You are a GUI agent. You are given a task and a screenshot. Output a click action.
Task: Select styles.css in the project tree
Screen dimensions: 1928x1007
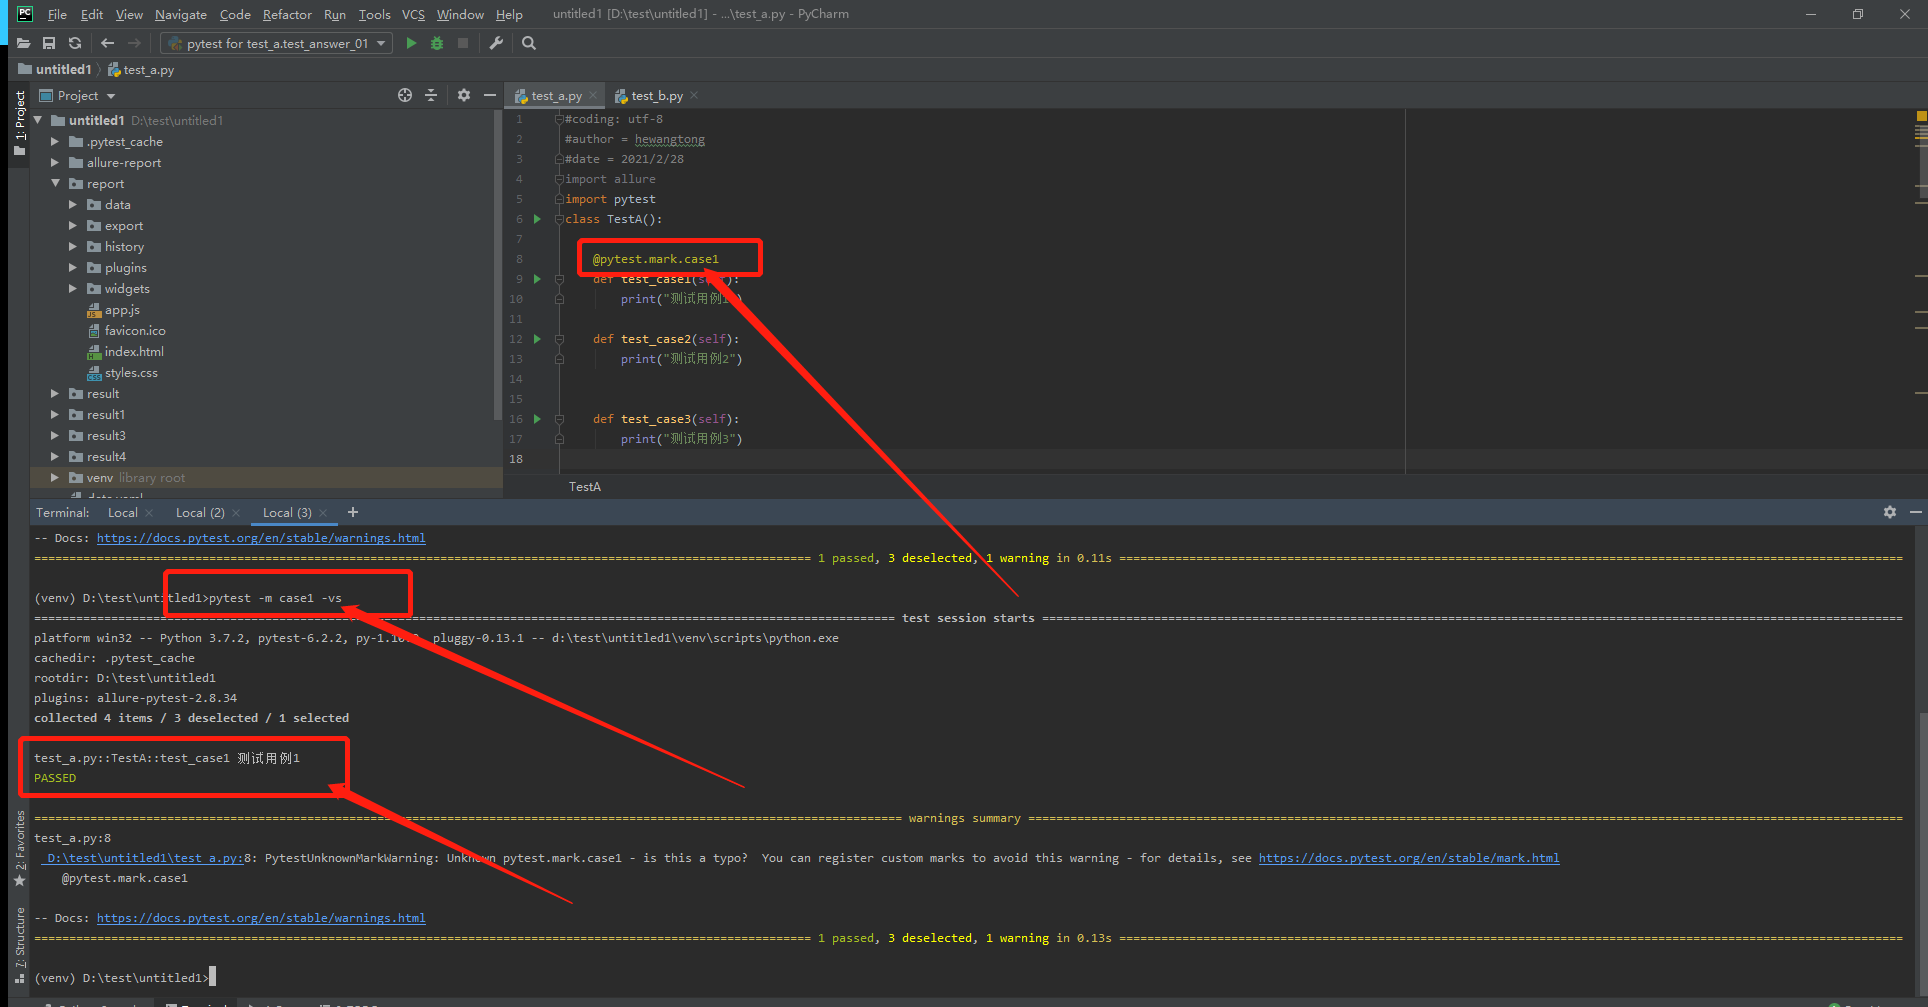[131, 373]
